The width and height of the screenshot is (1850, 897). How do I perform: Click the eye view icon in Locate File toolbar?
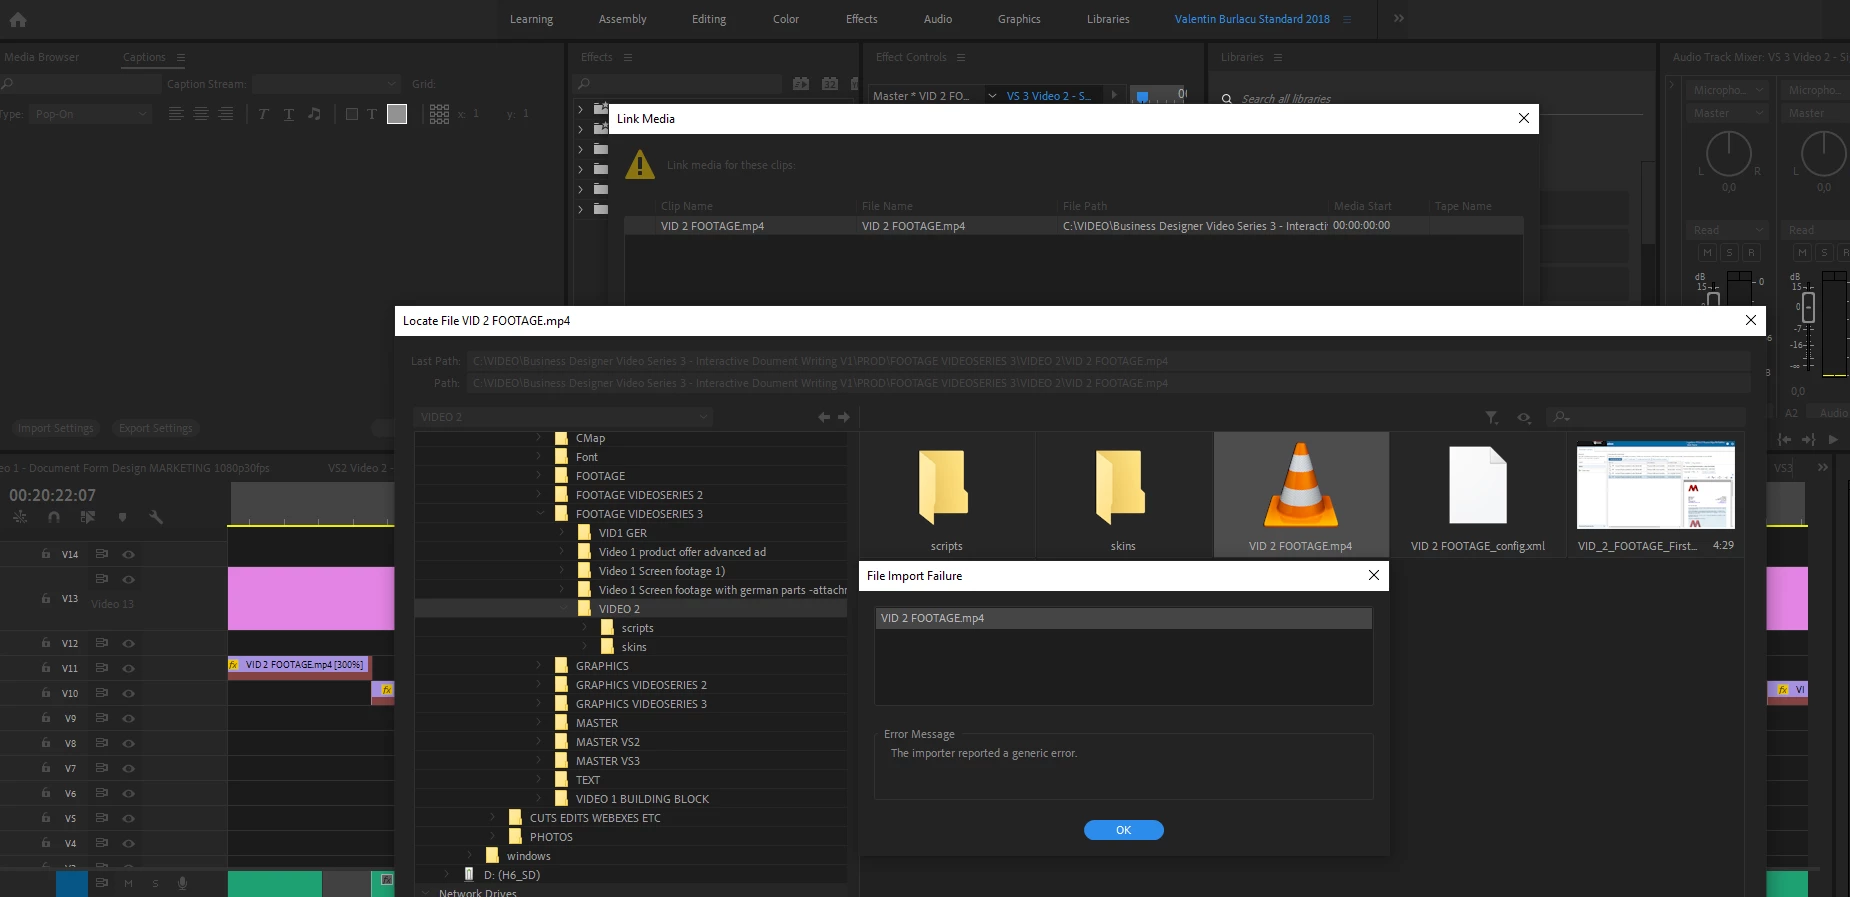coord(1524,418)
